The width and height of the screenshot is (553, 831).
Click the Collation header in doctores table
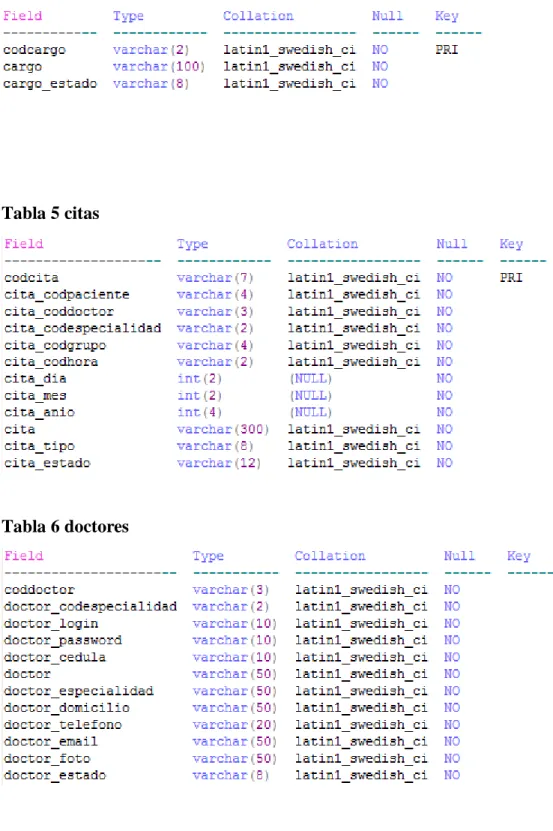(x=330, y=556)
